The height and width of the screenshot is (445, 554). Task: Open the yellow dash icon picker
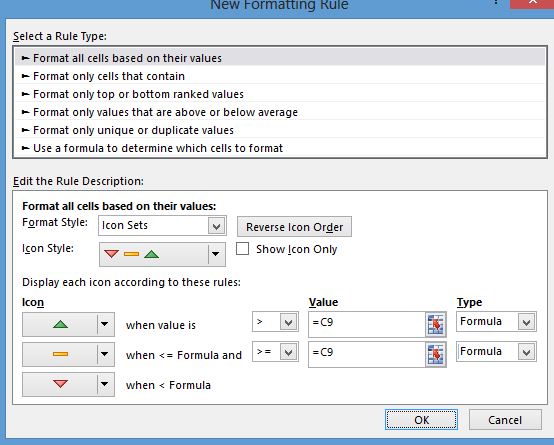(68, 354)
